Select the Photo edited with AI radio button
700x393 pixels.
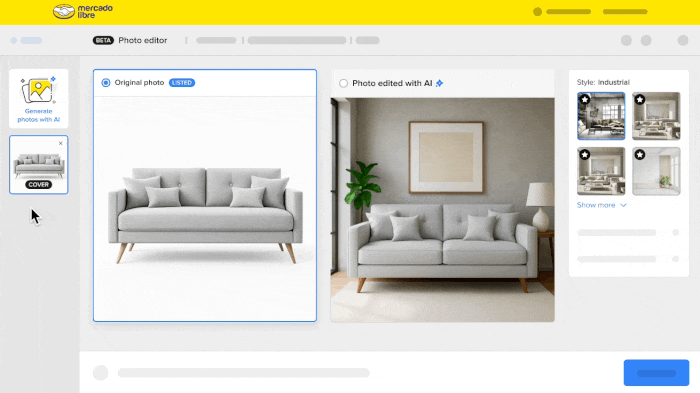[343, 84]
